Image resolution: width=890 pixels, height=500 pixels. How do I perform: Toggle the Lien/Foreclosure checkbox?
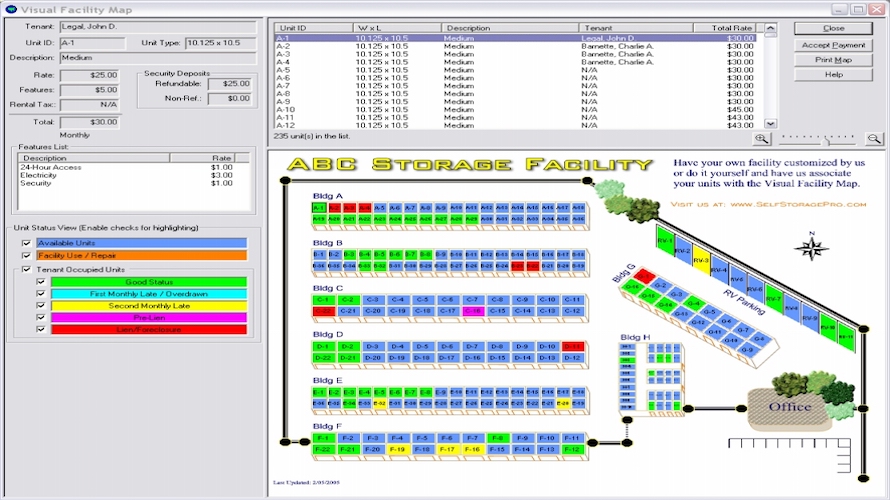coord(41,328)
